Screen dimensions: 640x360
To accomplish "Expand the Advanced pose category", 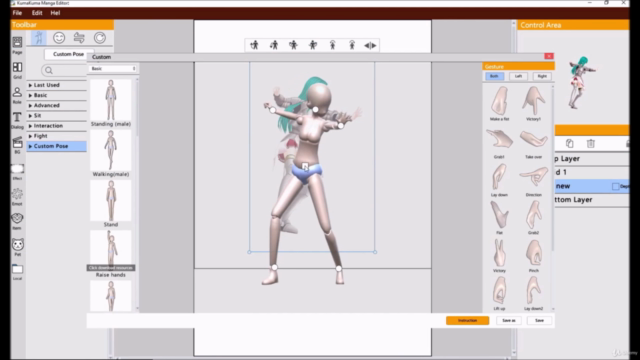I will click(57, 105).
